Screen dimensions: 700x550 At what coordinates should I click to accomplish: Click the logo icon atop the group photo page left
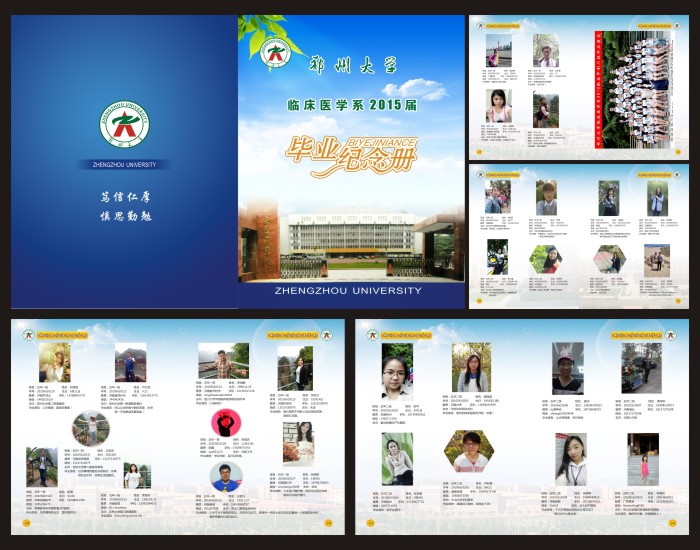(480, 26)
